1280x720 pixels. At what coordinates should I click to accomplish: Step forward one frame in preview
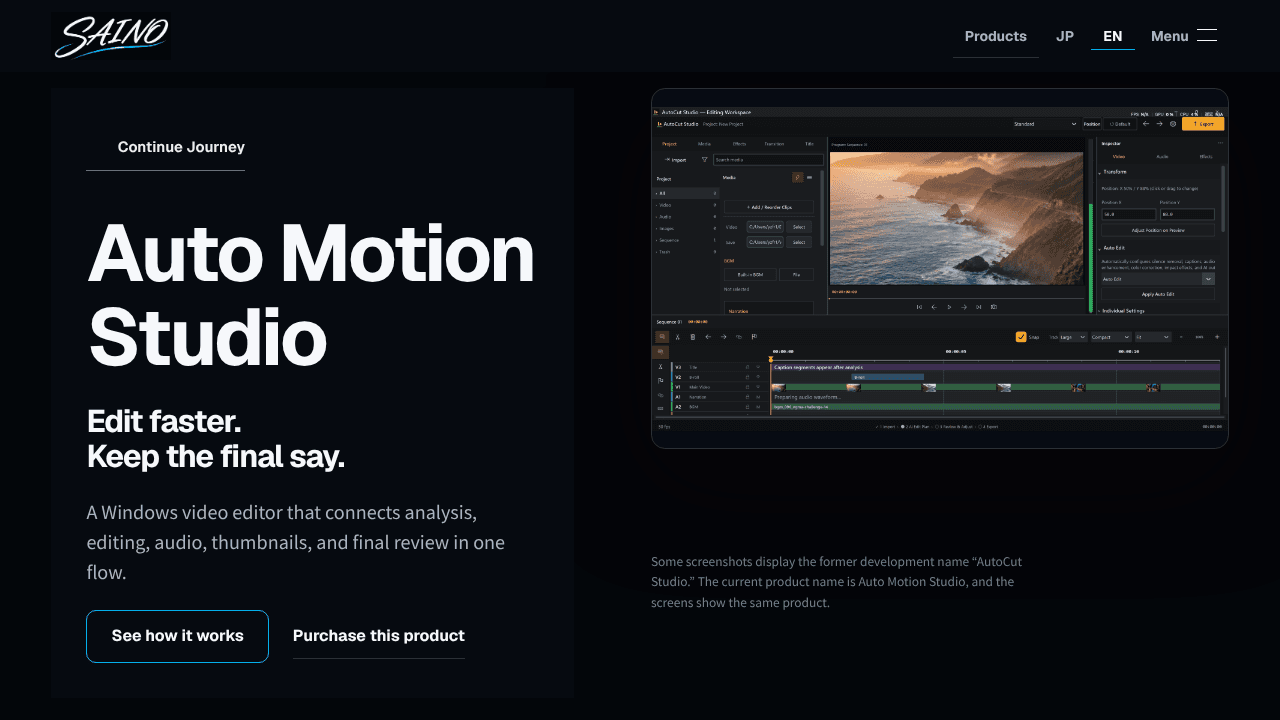[964, 307]
